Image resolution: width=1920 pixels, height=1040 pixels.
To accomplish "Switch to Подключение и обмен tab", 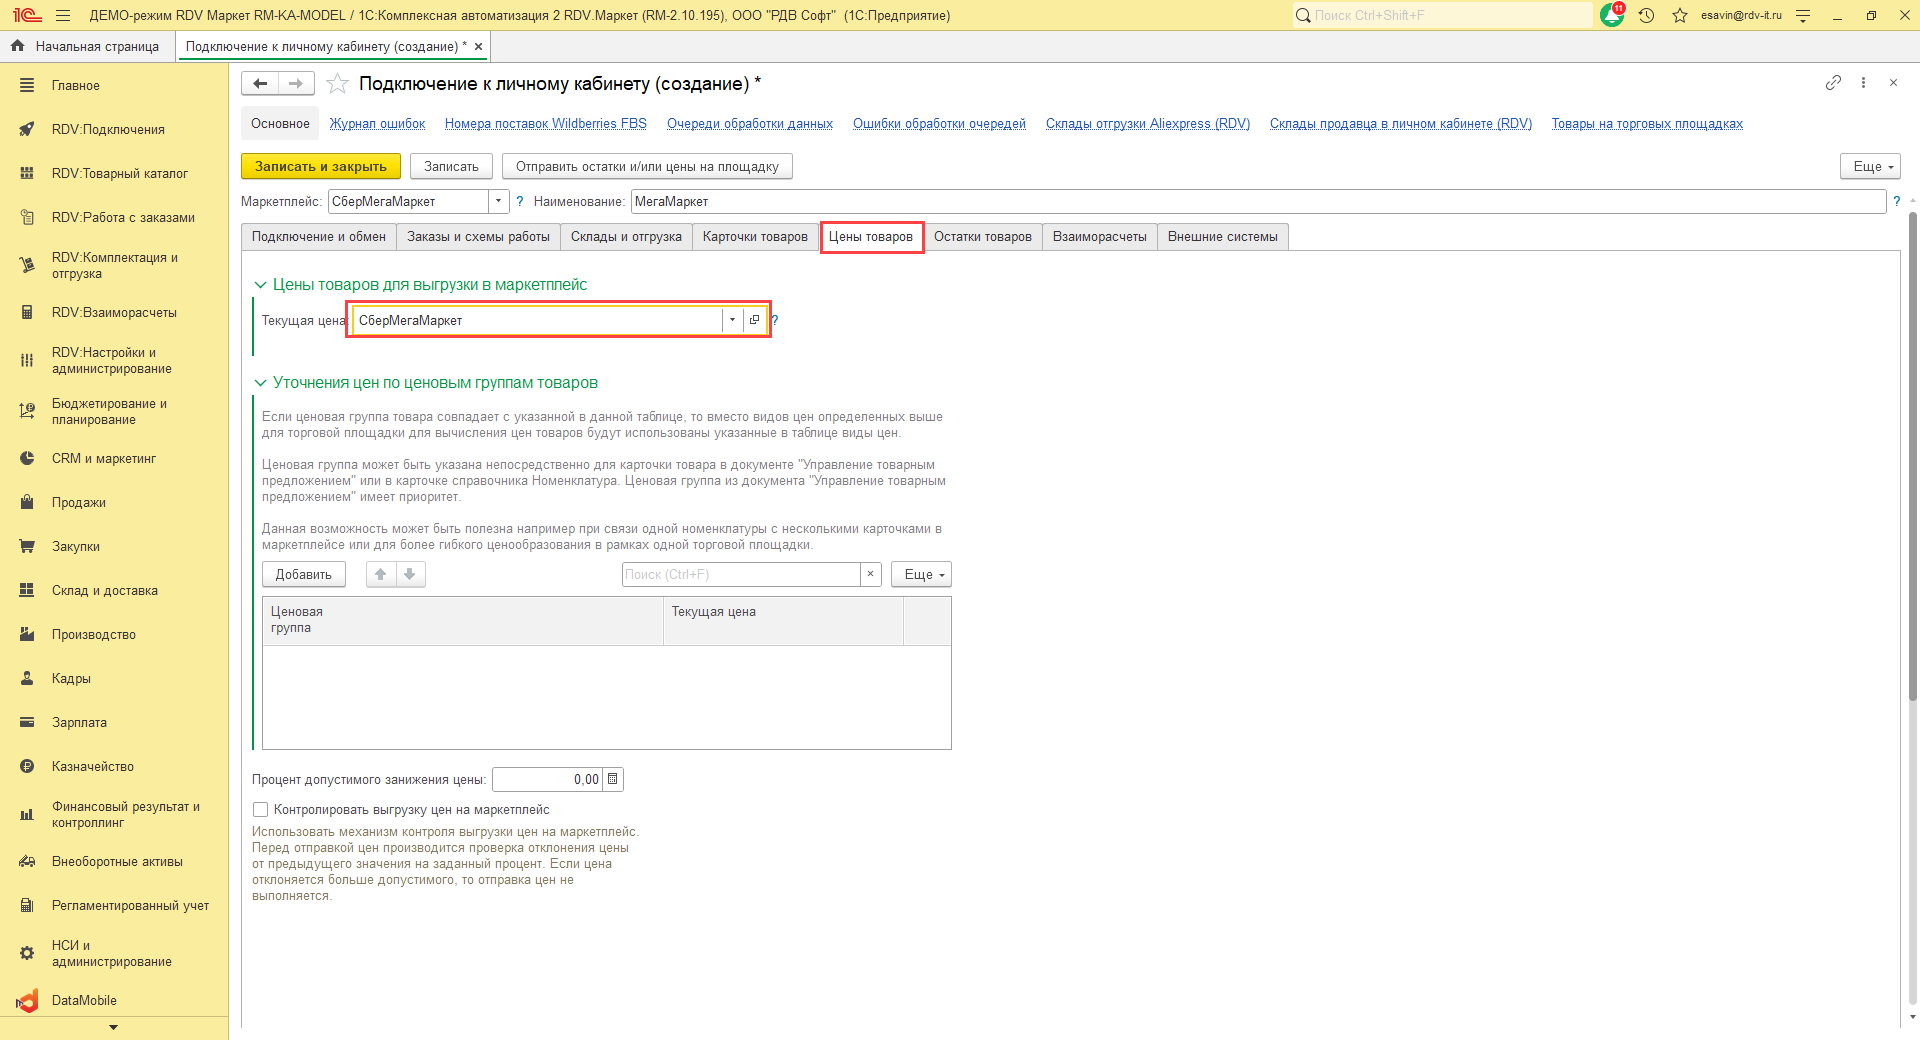I will pyautogui.click(x=319, y=237).
